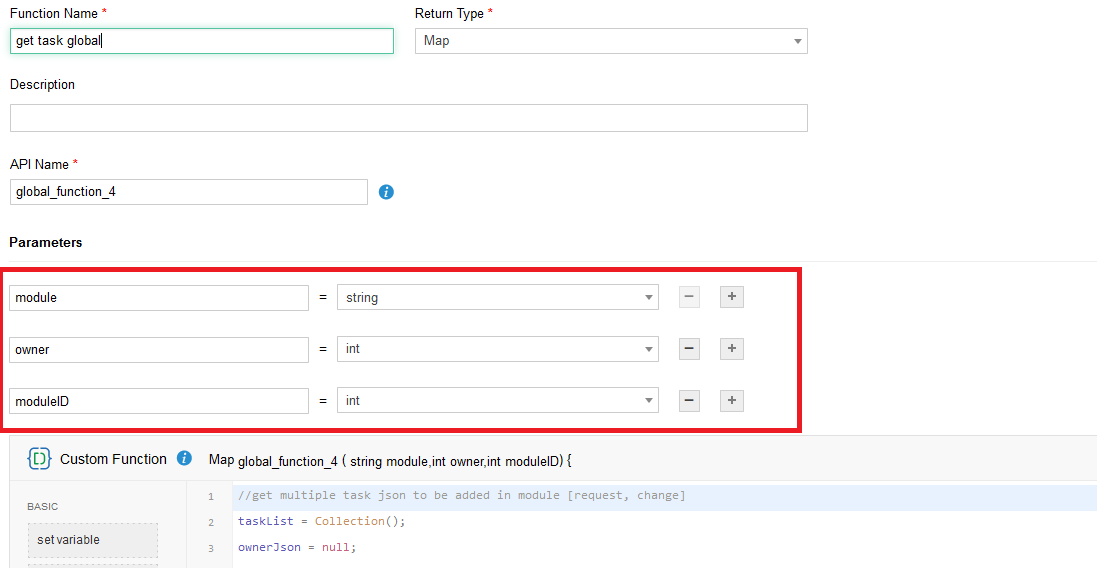Open the moduleID data type dropdown
1116x587 pixels.
pos(497,401)
